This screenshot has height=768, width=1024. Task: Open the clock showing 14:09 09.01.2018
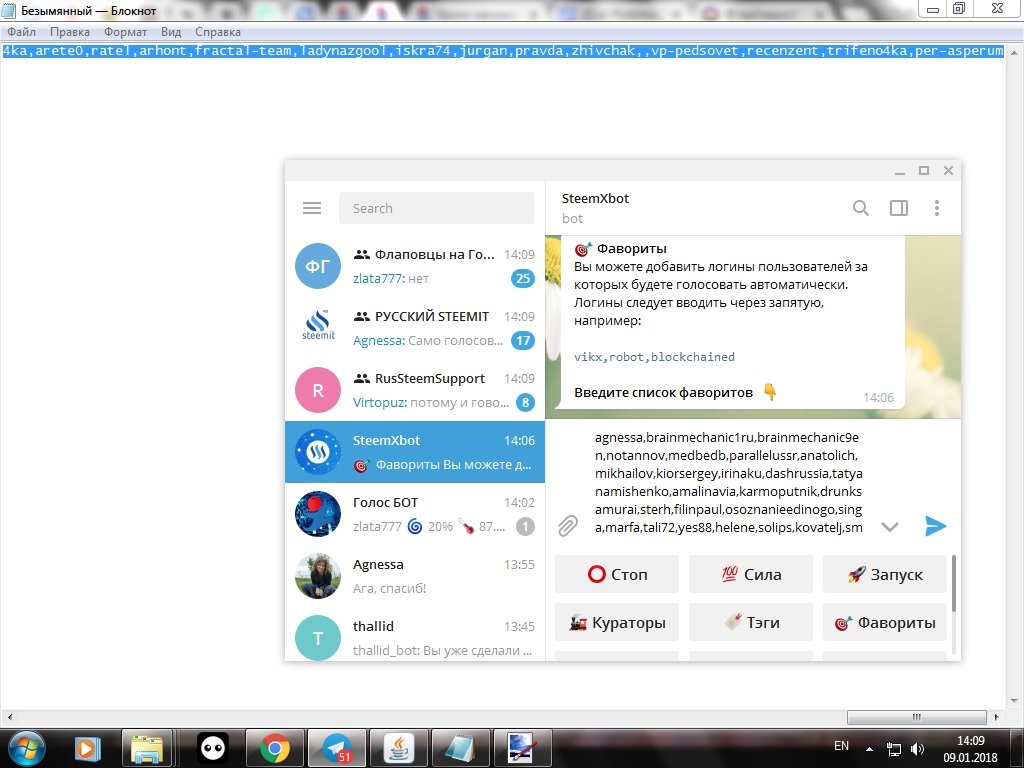(970, 749)
